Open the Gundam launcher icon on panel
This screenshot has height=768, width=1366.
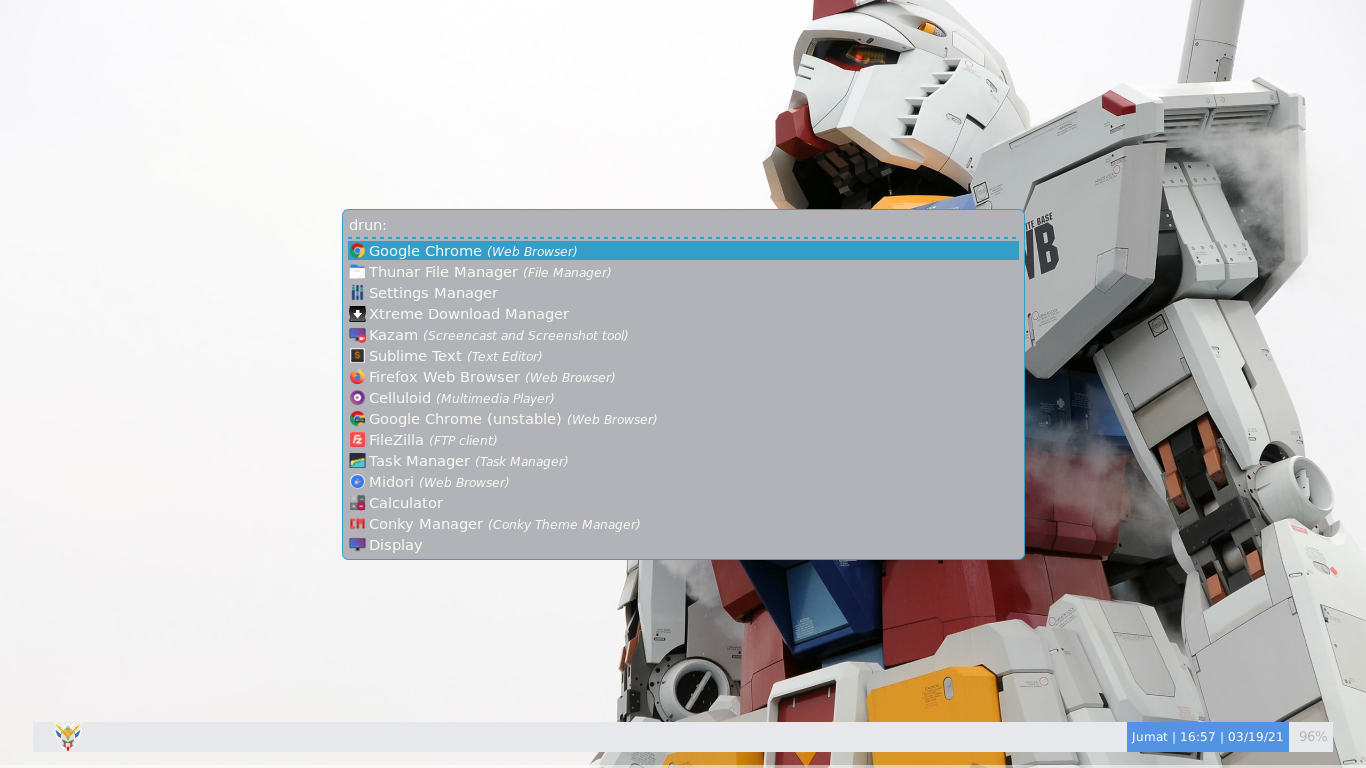click(68, 737)
